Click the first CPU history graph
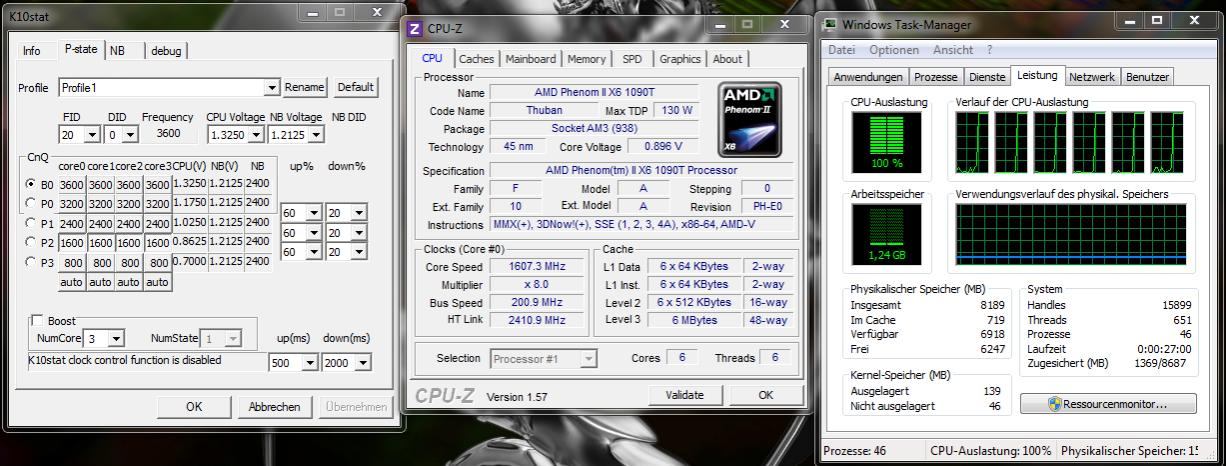This screenshot has width=1226, height=466. 972,142
